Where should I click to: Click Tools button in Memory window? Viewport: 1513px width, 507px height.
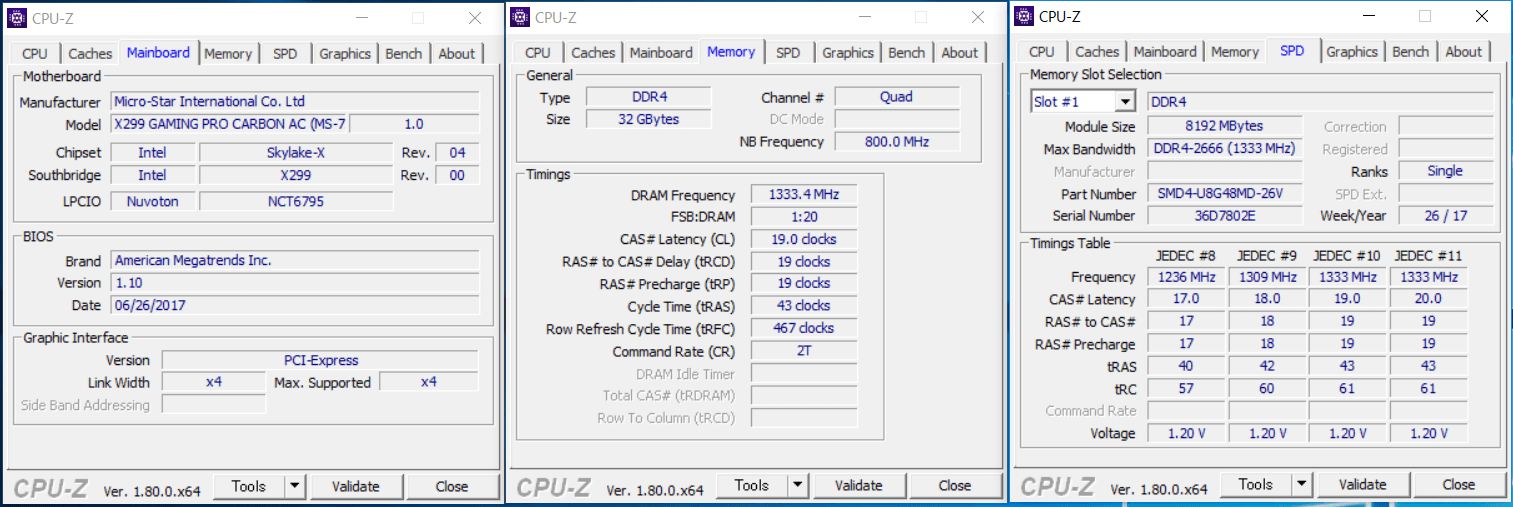point(752,485)
